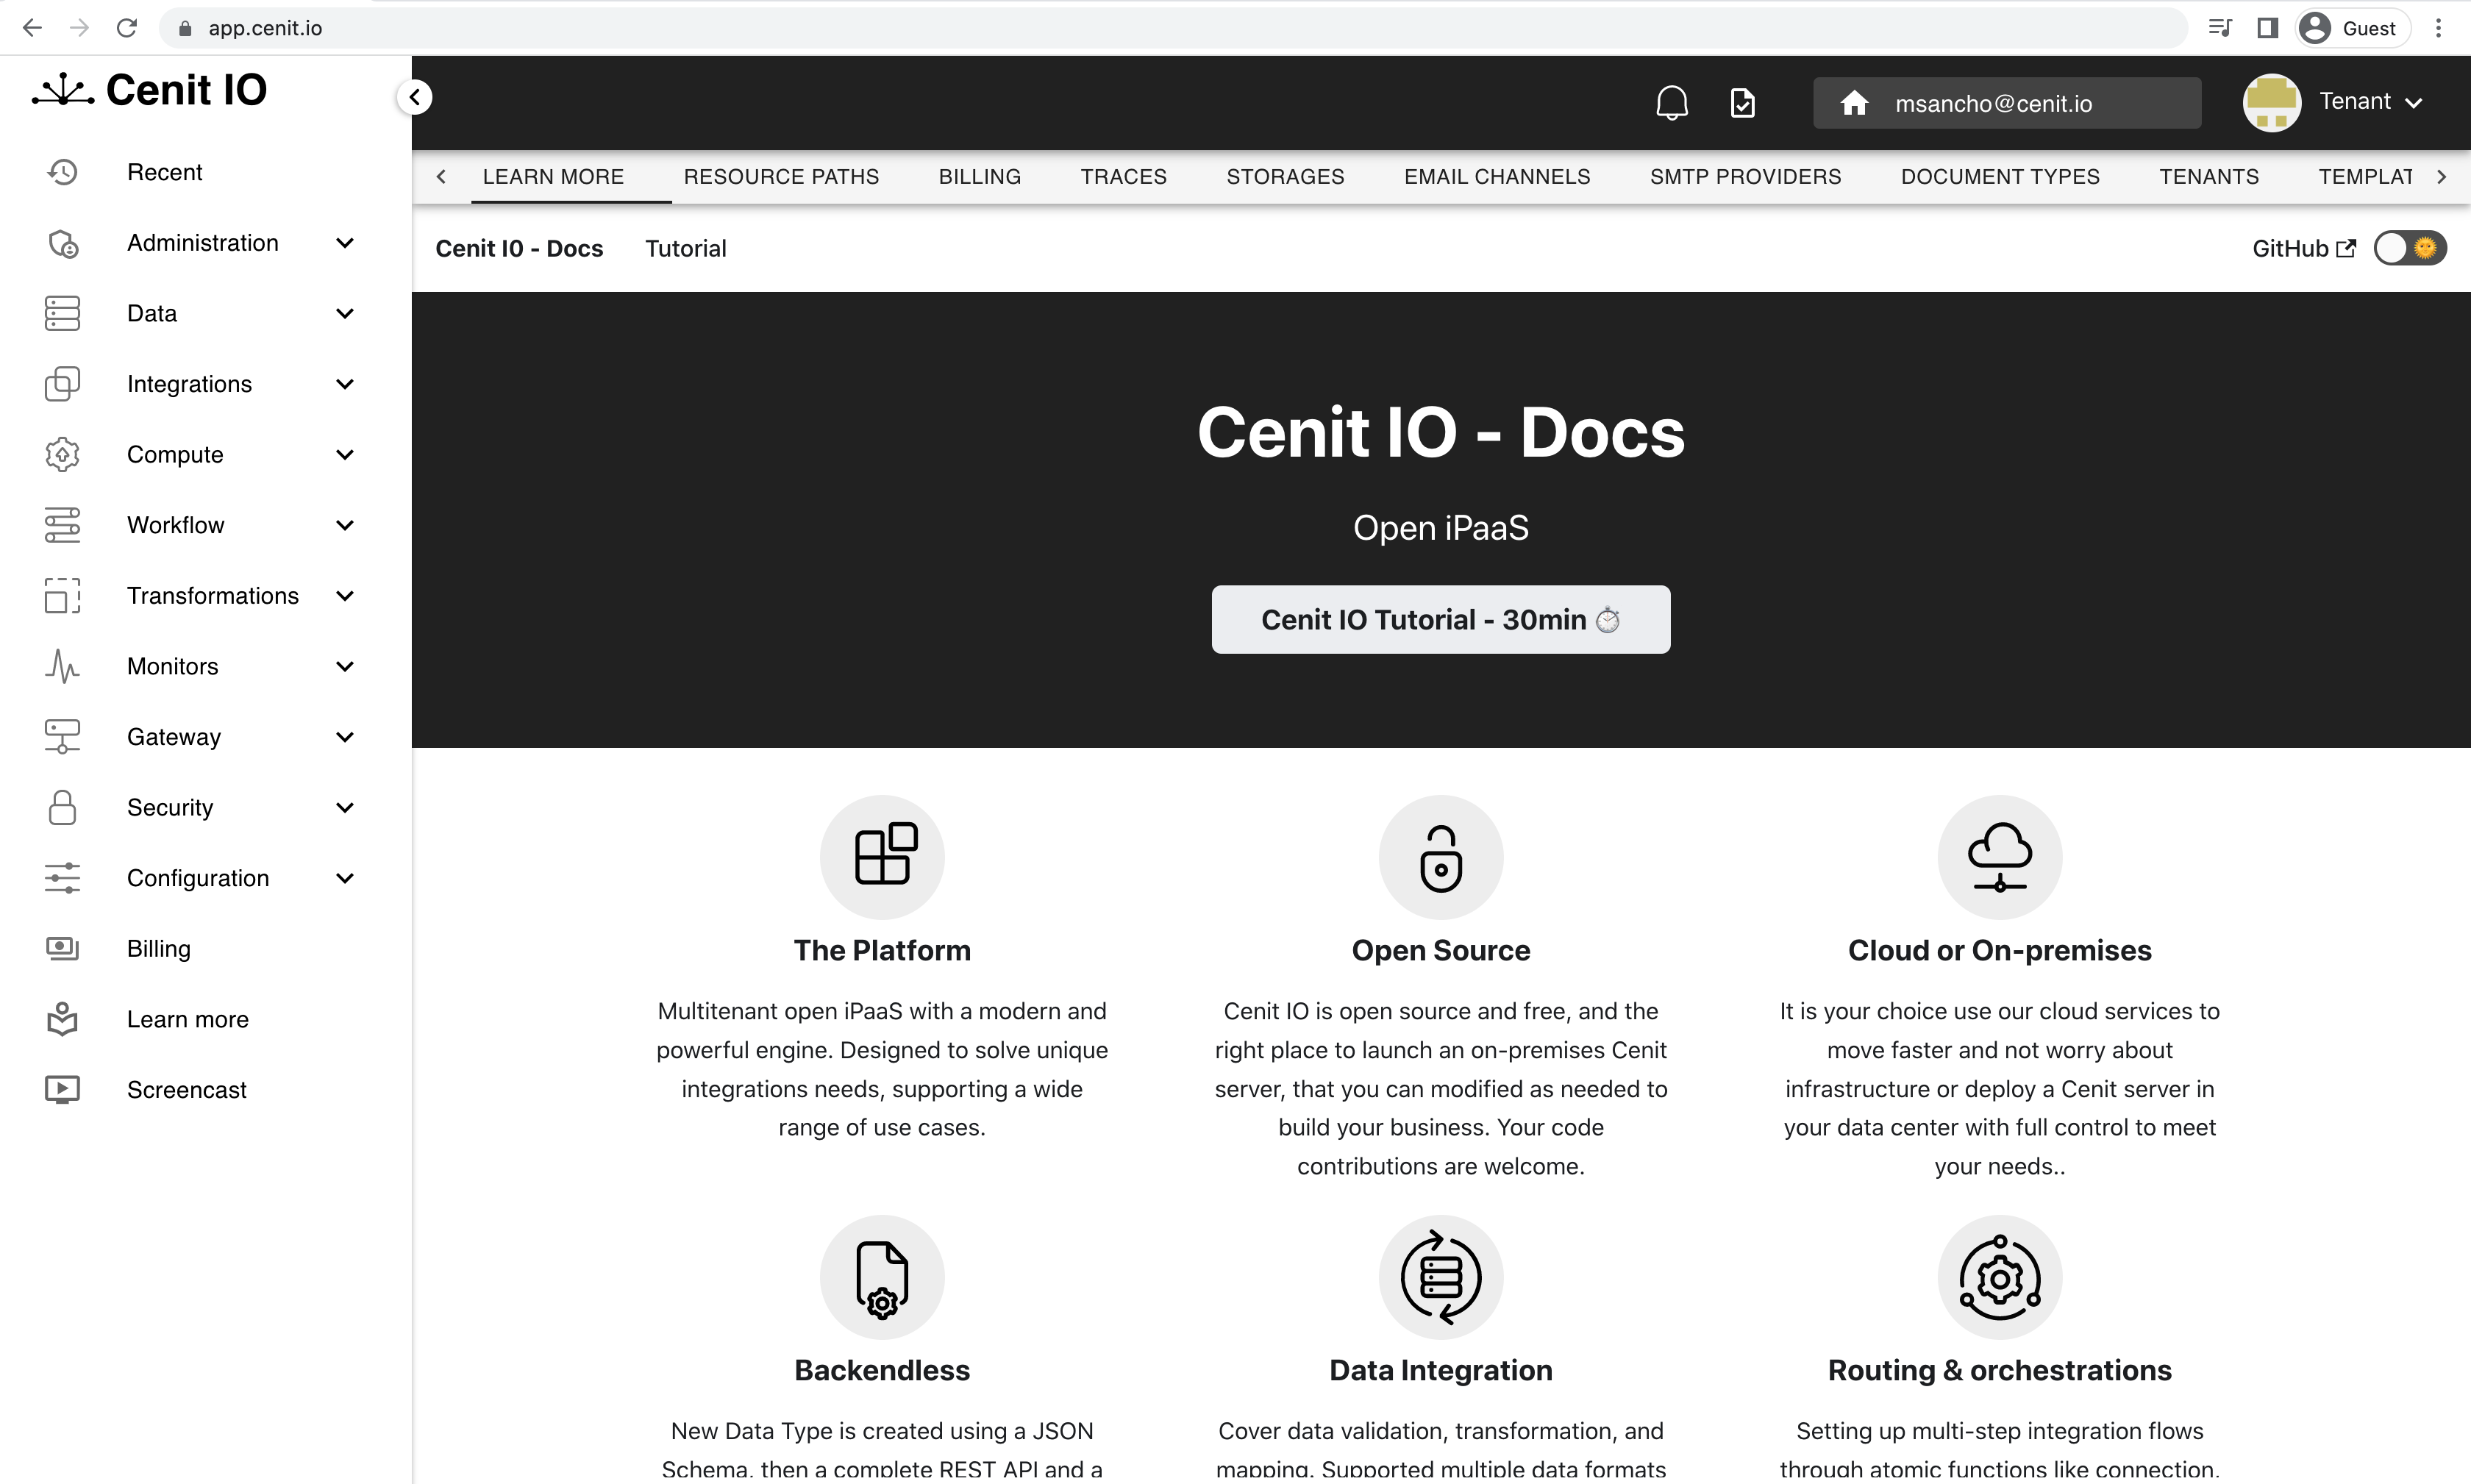Collapse the sidebar with the arrow button
Screen dimensions: 2471x1484
414,97
